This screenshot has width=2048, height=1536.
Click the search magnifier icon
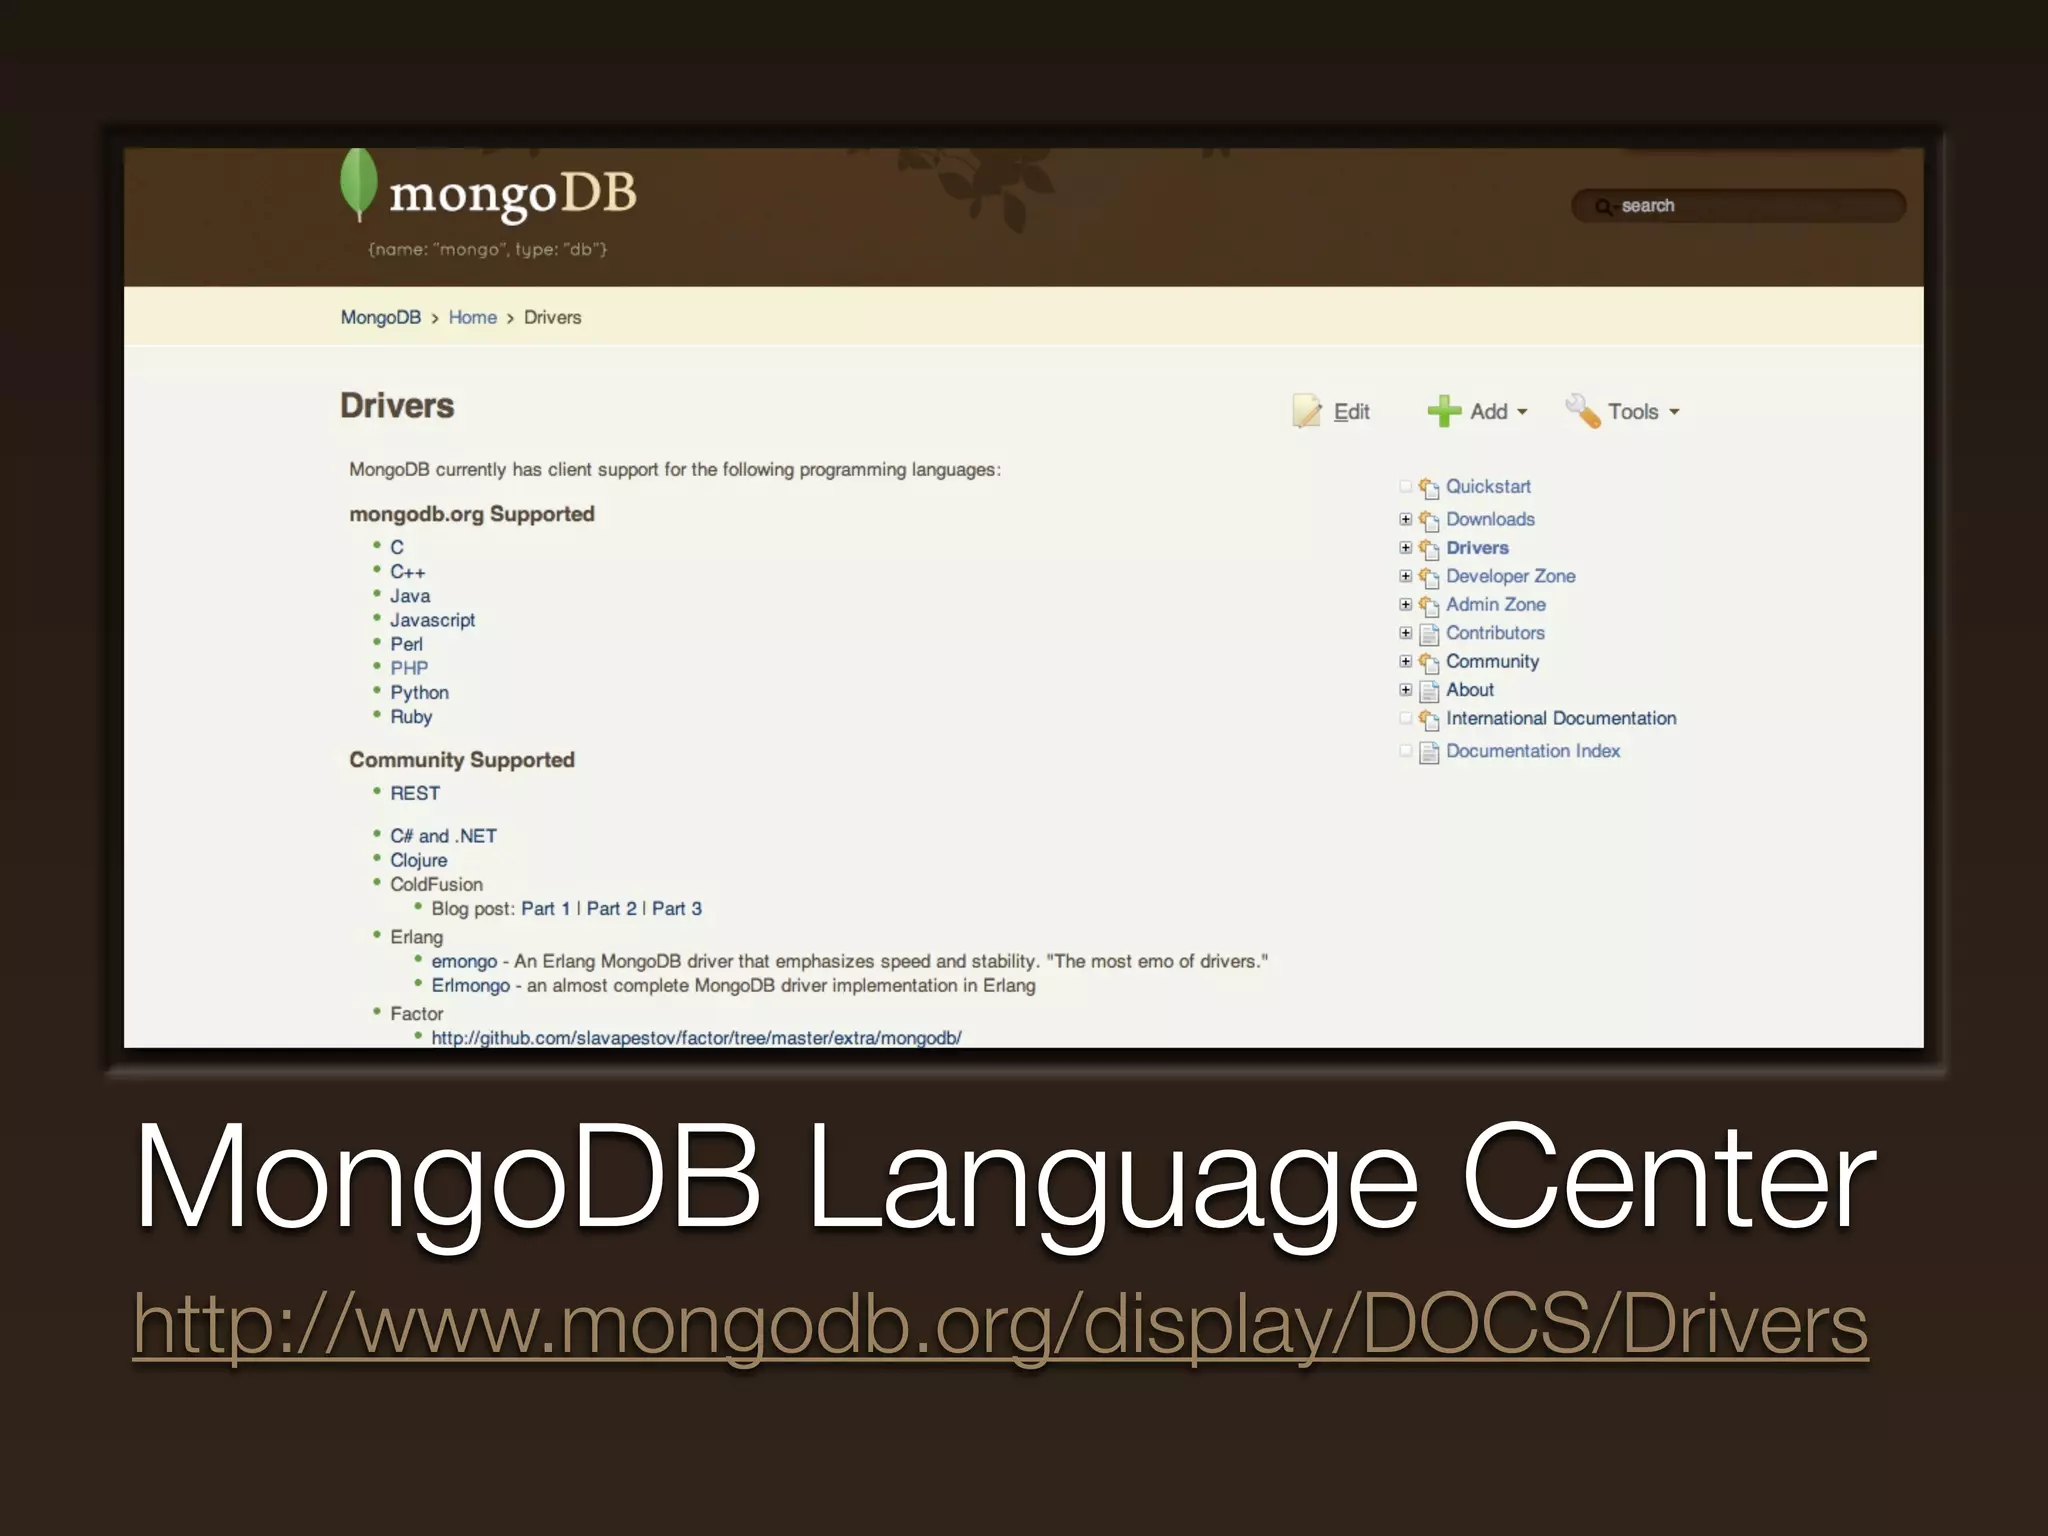tap(1604, 206)
